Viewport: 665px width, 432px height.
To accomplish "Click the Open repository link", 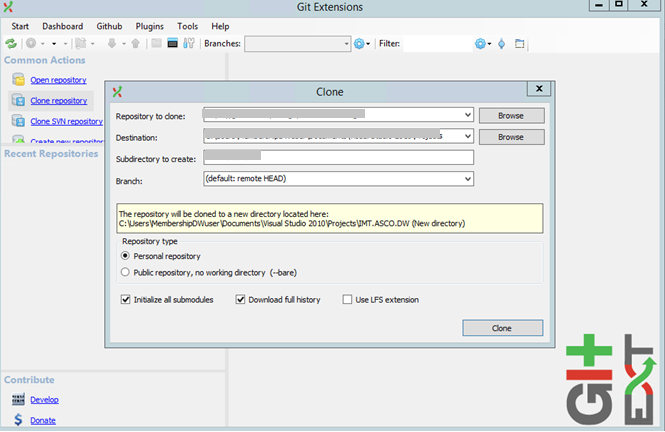I will point(59,80).
